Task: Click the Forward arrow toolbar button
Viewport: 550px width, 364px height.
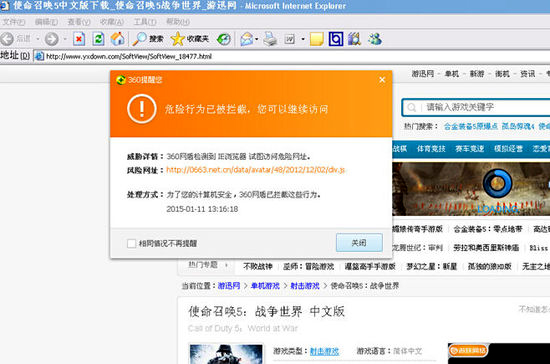Action: click(x=52, y=39)
